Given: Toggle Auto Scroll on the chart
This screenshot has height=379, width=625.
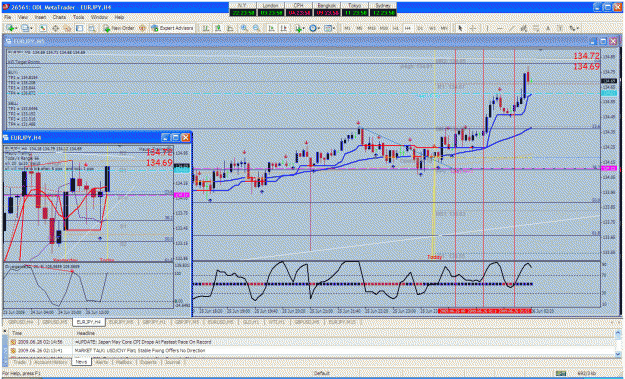Looking at the screenshot, I should 271,28.
